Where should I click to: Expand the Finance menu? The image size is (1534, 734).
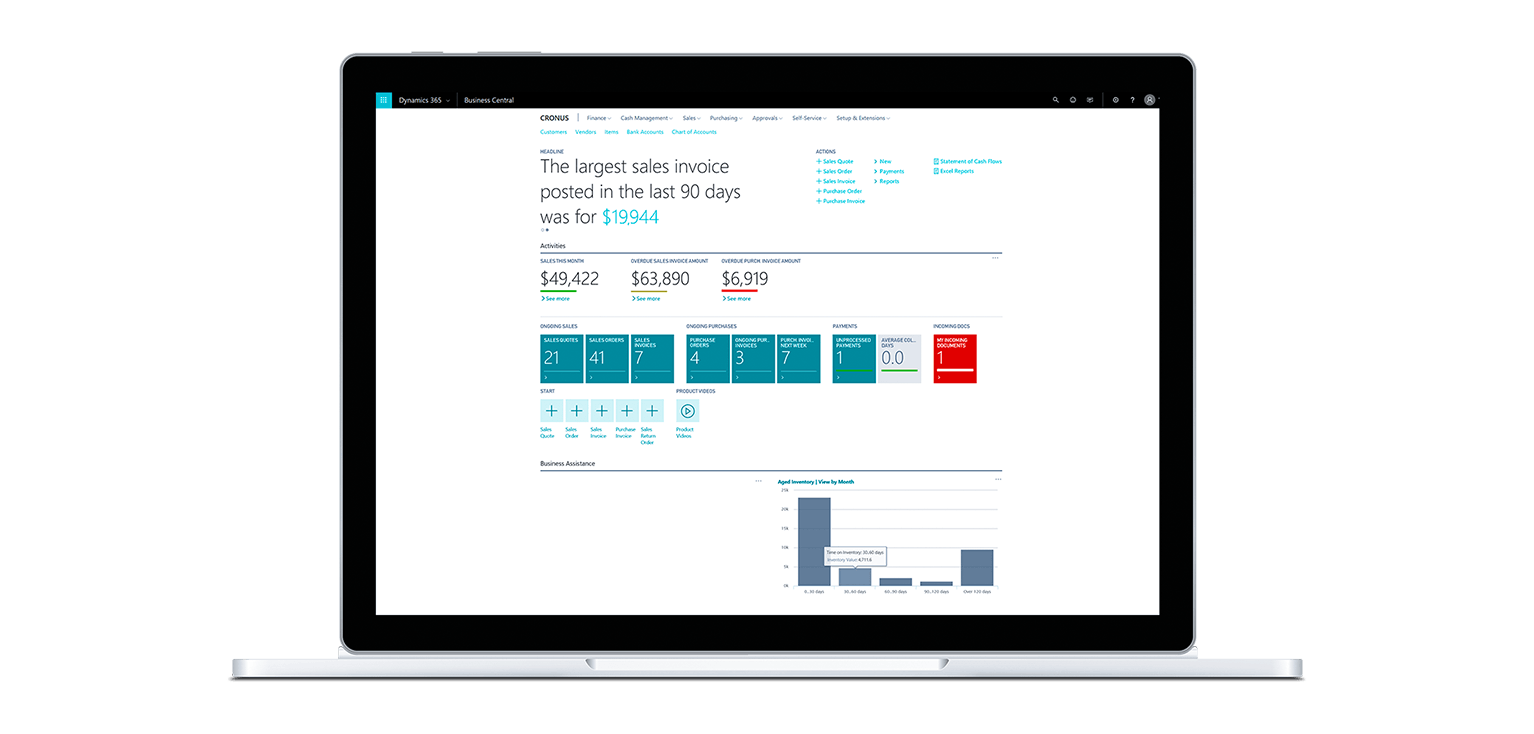[599, 118]
